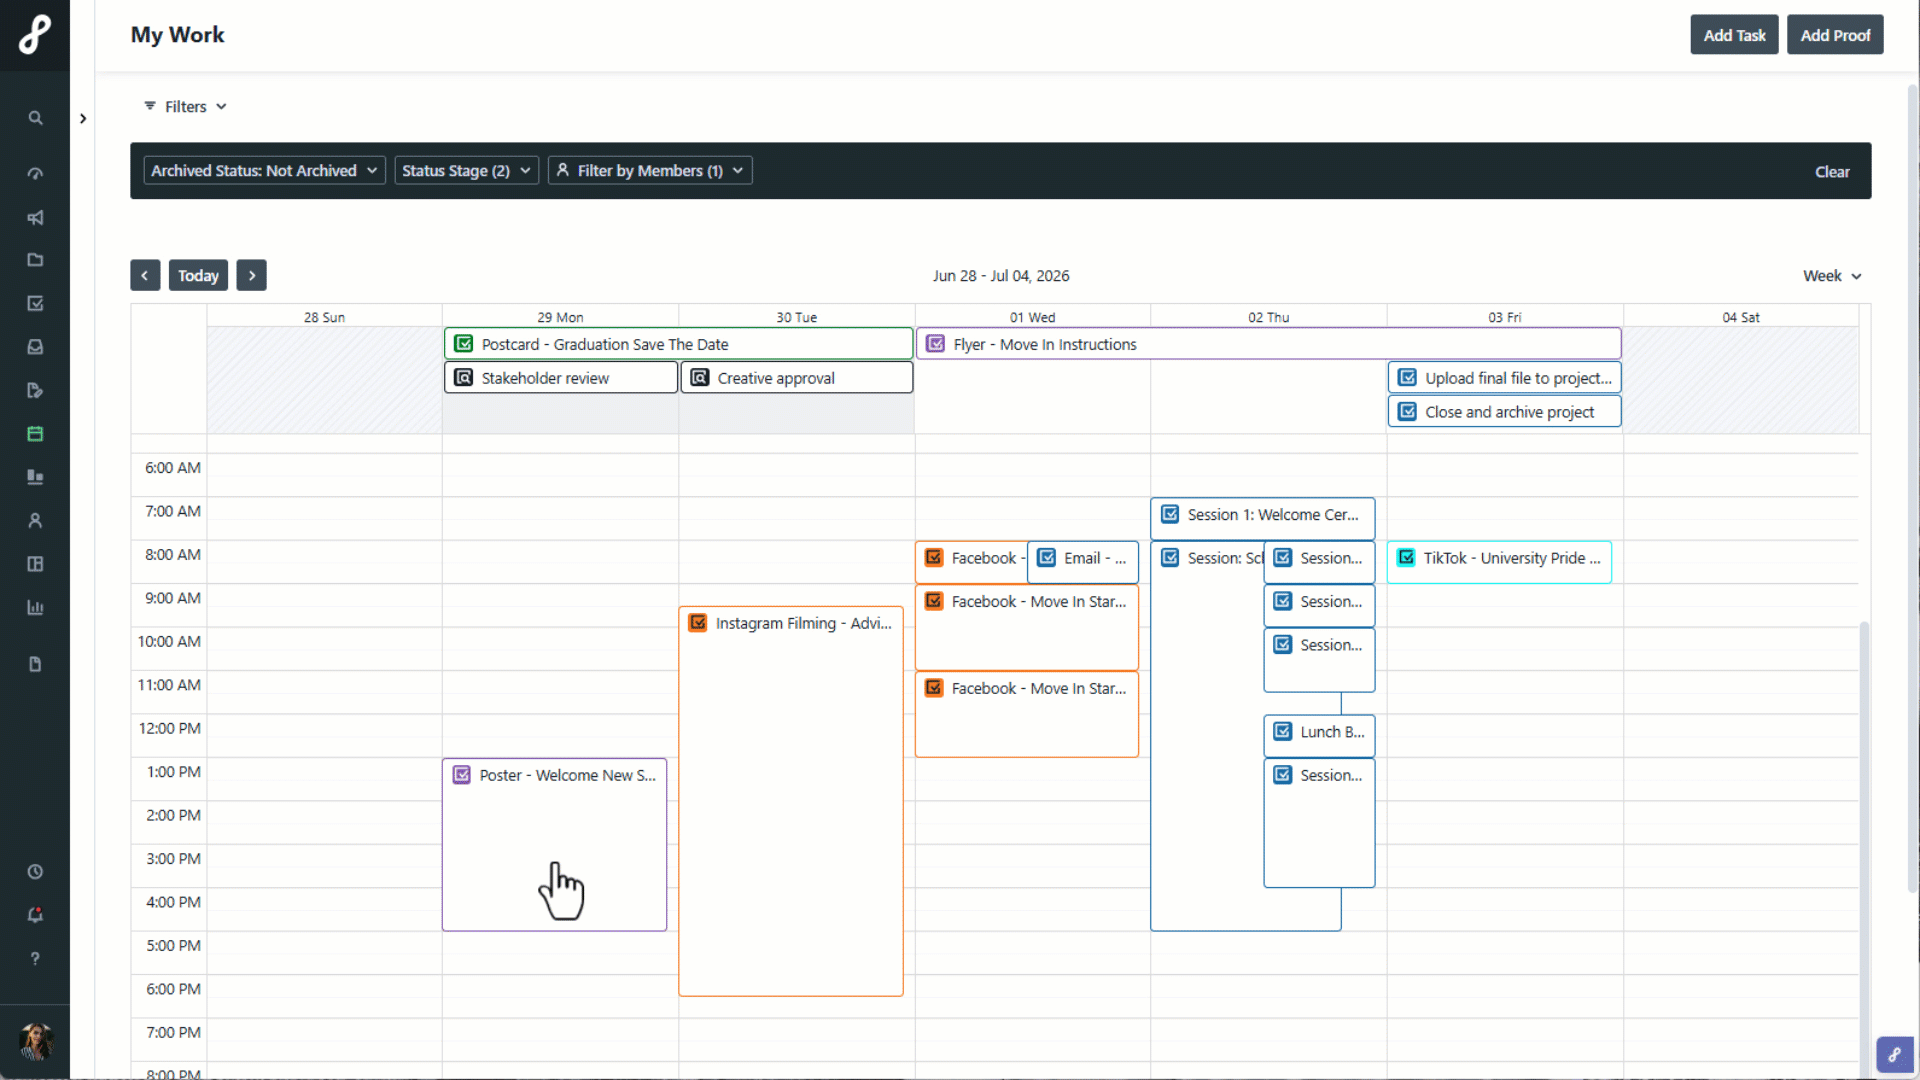
Task: Open the purple floating widget button
Action: tap(1894, 1054)
